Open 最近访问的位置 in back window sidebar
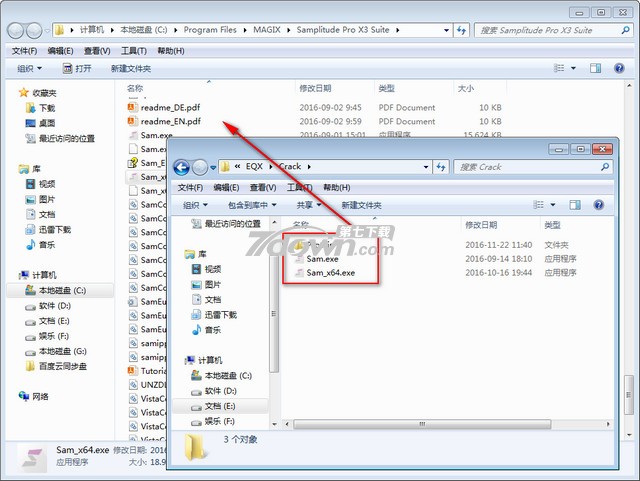 coord(60,139)
